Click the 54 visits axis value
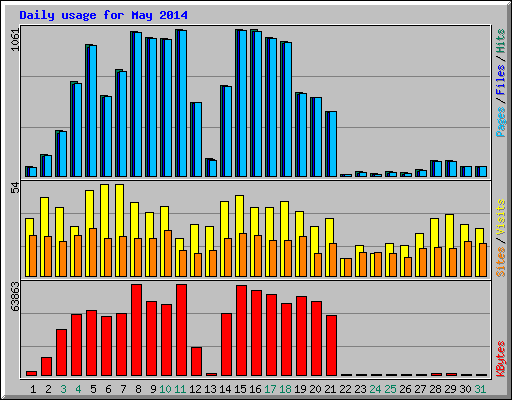The height and width of the screenshot is (400, 512). pos(15,188)
